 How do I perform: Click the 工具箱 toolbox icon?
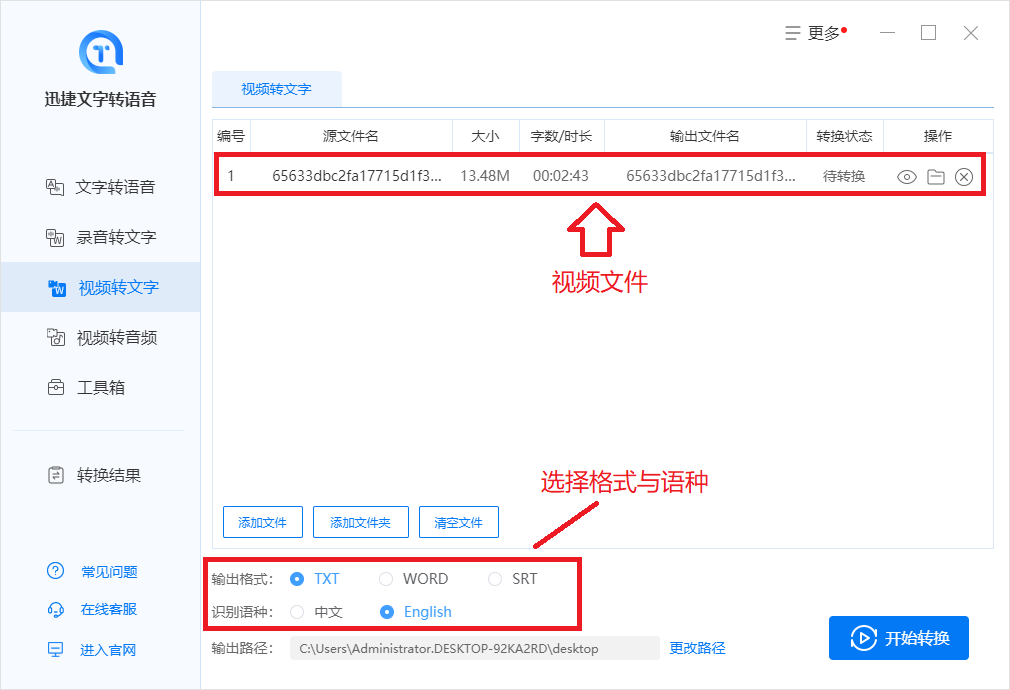point(56,388)
